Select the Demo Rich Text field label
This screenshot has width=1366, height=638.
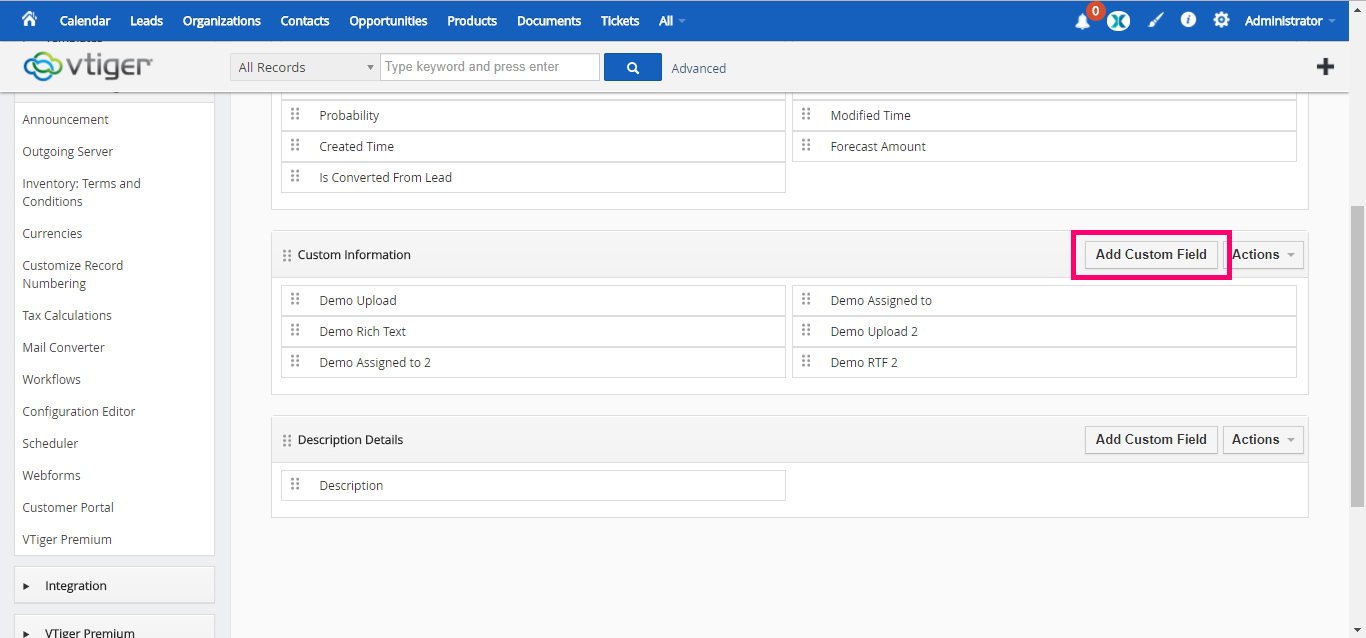362,331
